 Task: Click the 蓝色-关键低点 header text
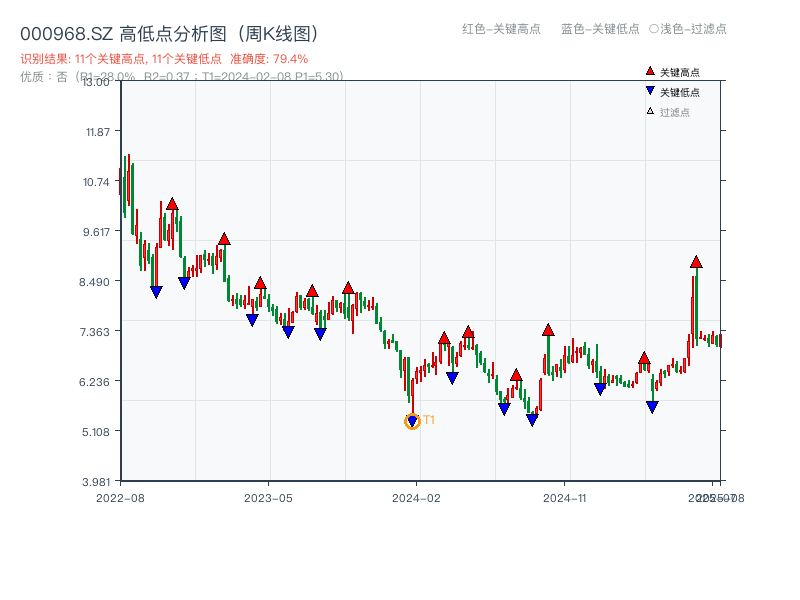pos(600,29)
